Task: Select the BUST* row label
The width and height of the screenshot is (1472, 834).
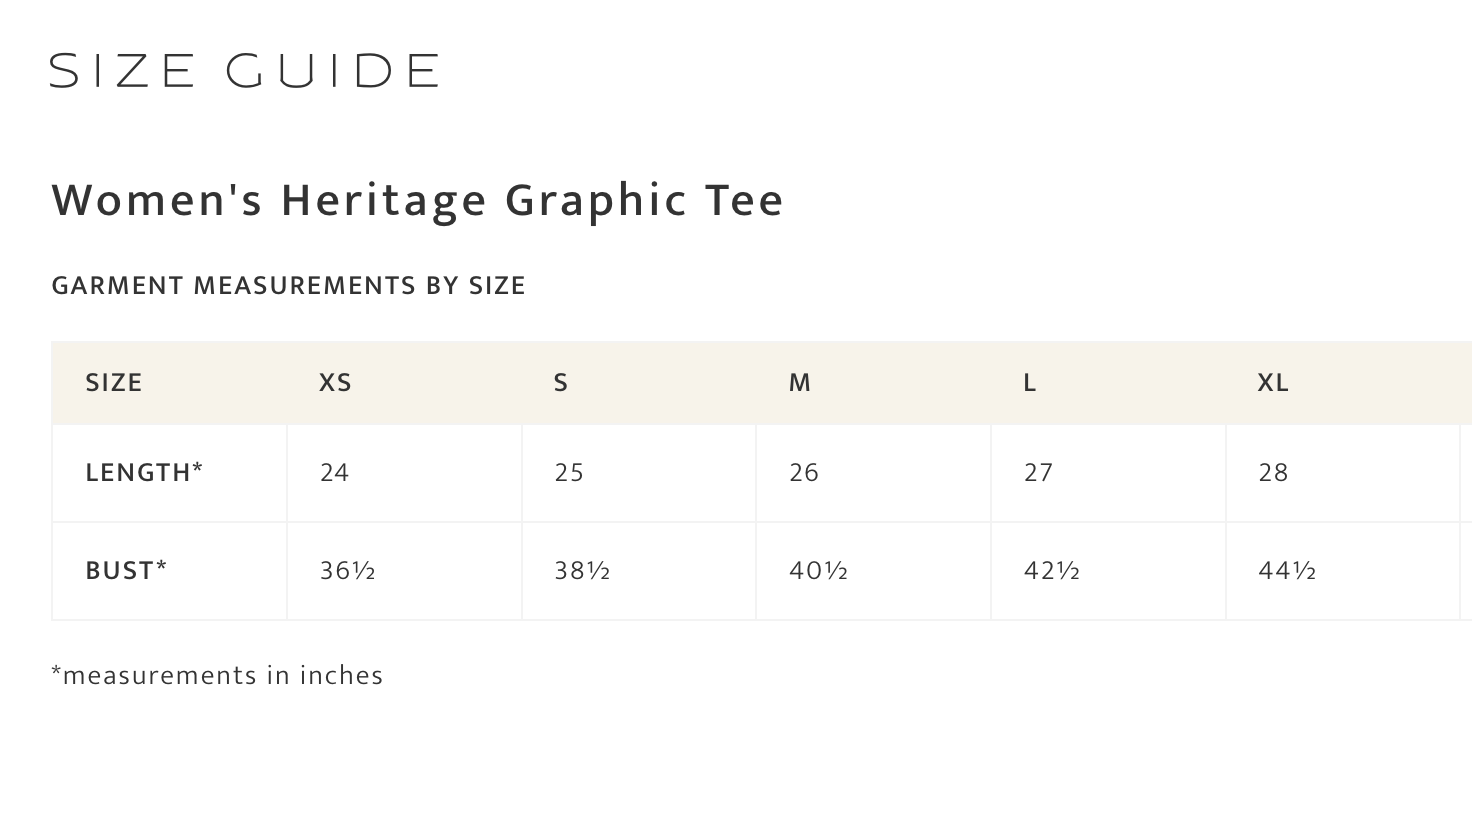Action: 126,571
